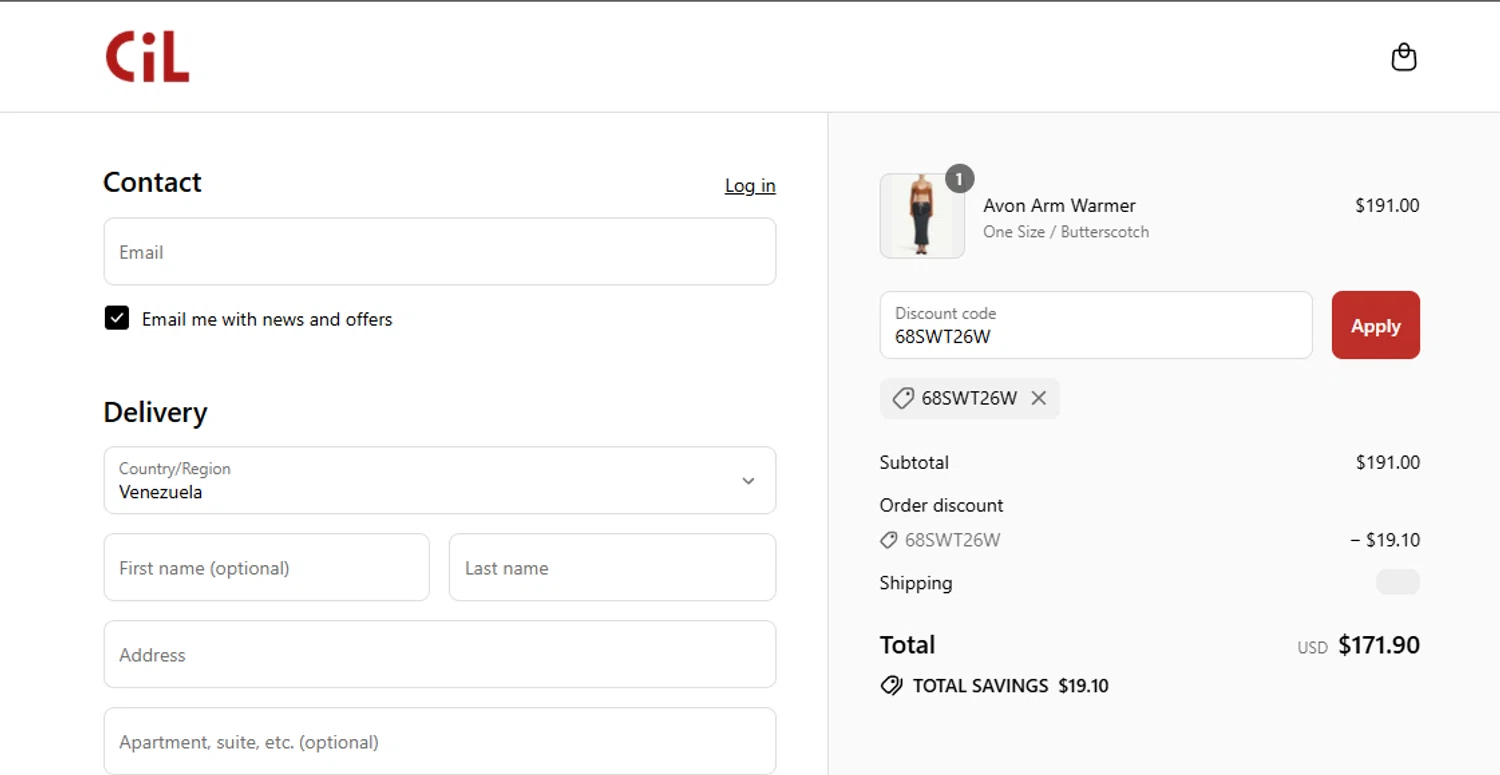Click the Total Savings tag icon
This screenshot has height=775, width=1500.
click(891, 686)
